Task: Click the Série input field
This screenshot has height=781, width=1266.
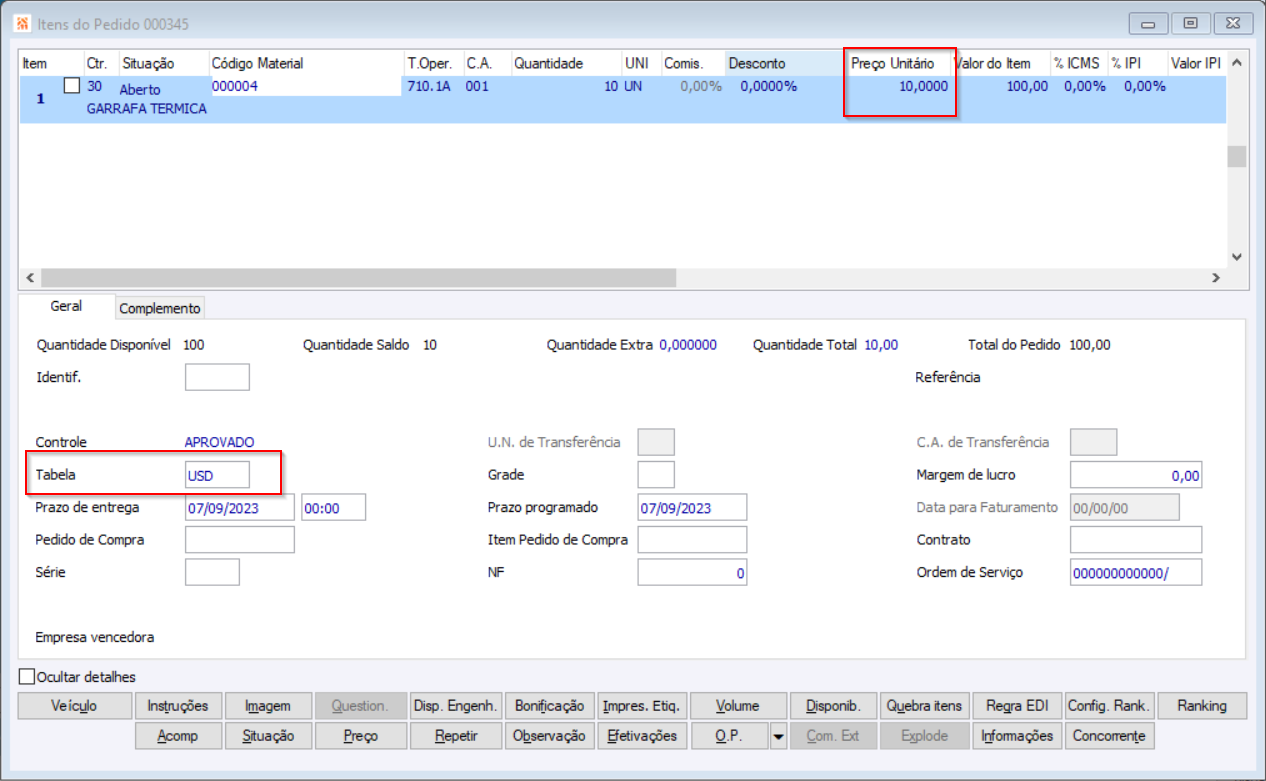Action: click(212, 572)
